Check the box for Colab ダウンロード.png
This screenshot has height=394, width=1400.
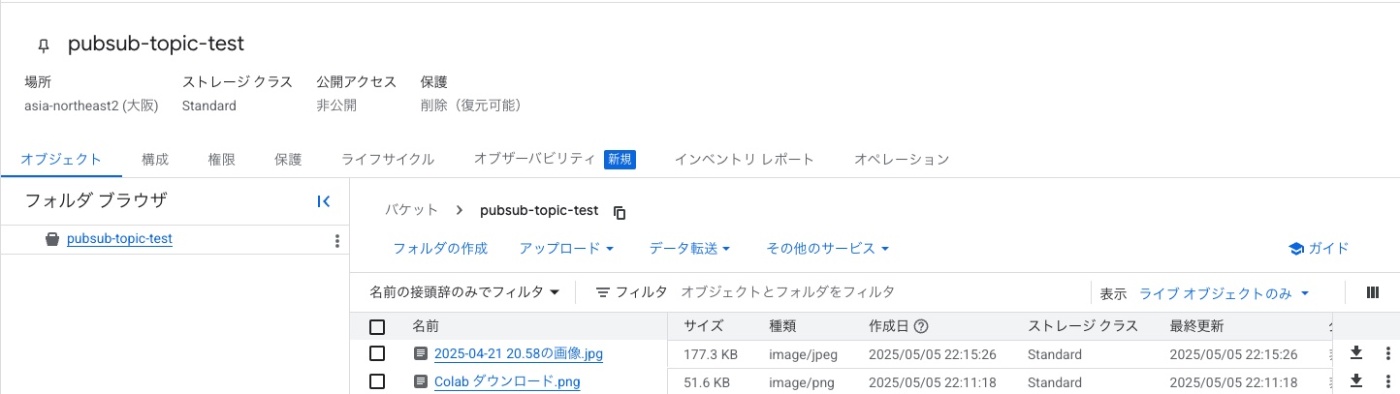[x=377, y=381]
